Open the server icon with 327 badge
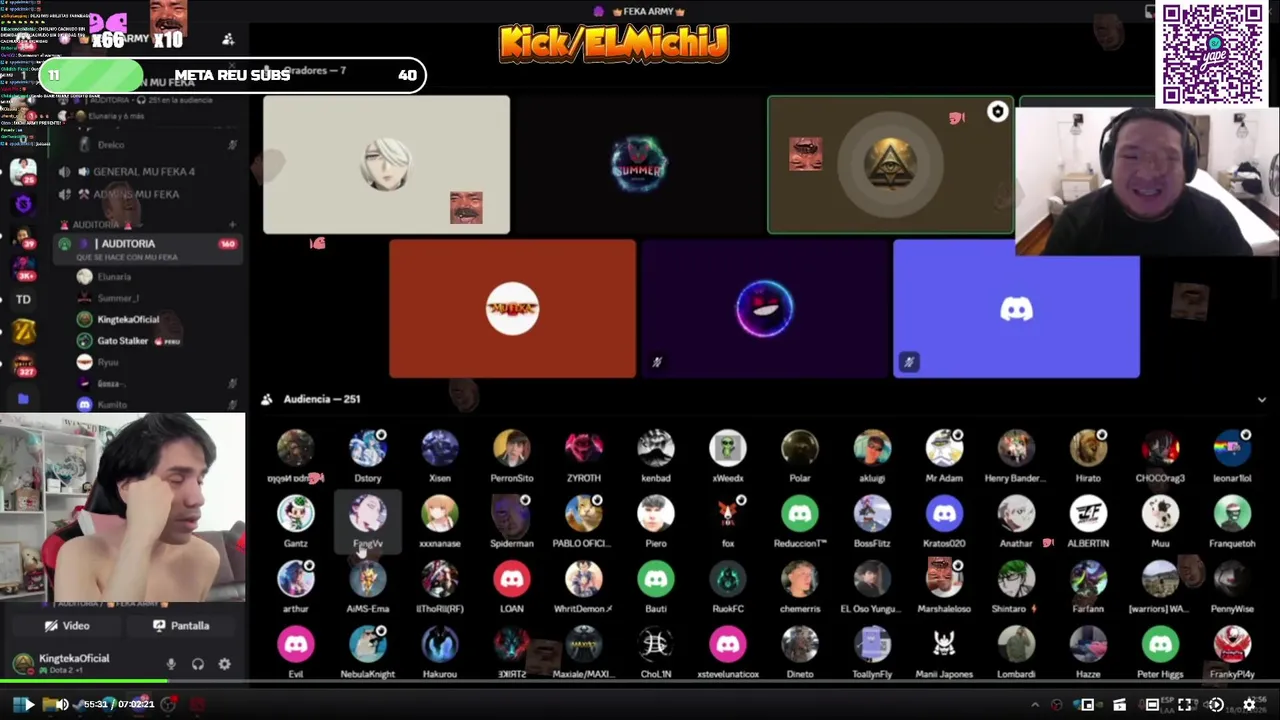Viewport: 1280px width, 720px height. [x=23, y=364]
